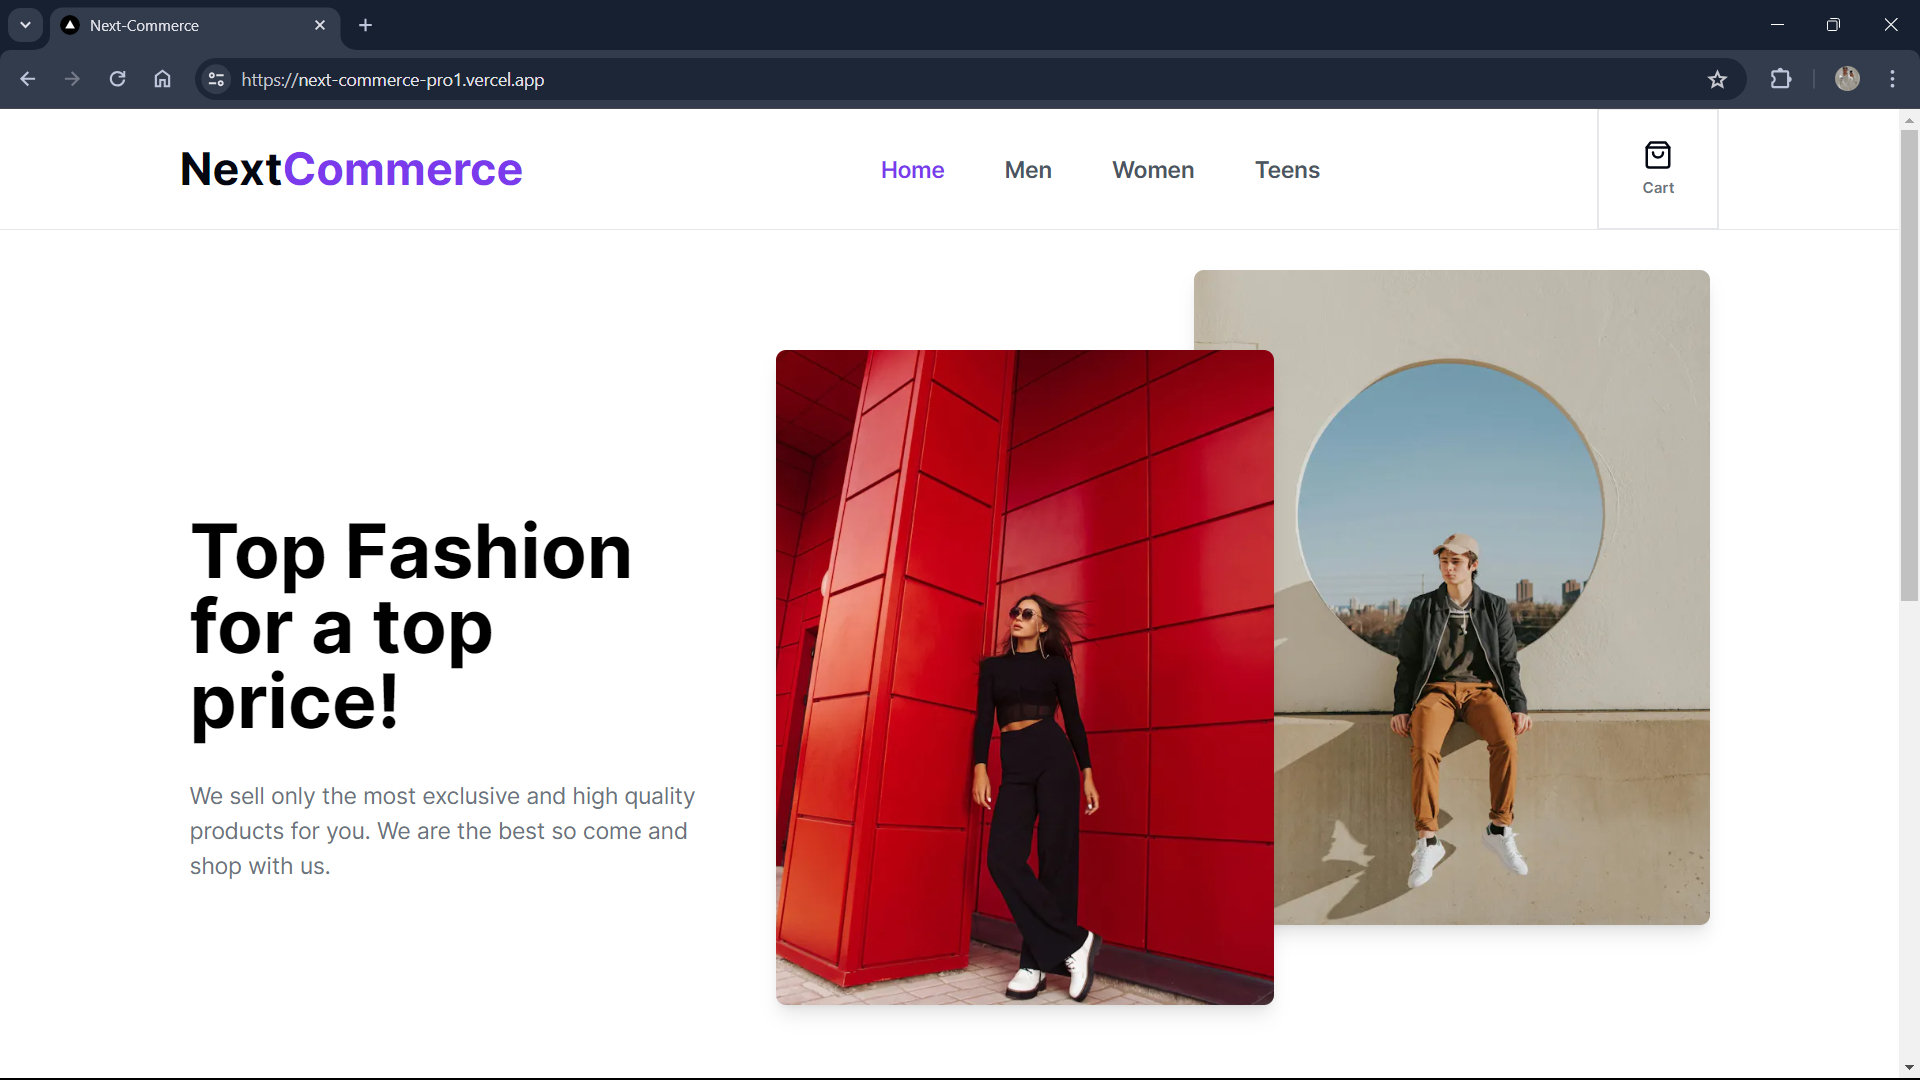Click the scrollbar down arrow
1920x1080 pixels.
[x=1909, y=1068]
